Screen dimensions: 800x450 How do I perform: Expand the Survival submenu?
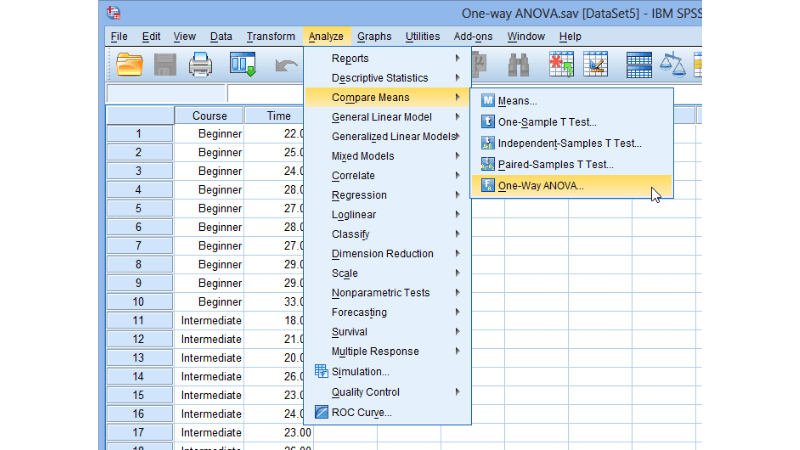pos(387,332)
